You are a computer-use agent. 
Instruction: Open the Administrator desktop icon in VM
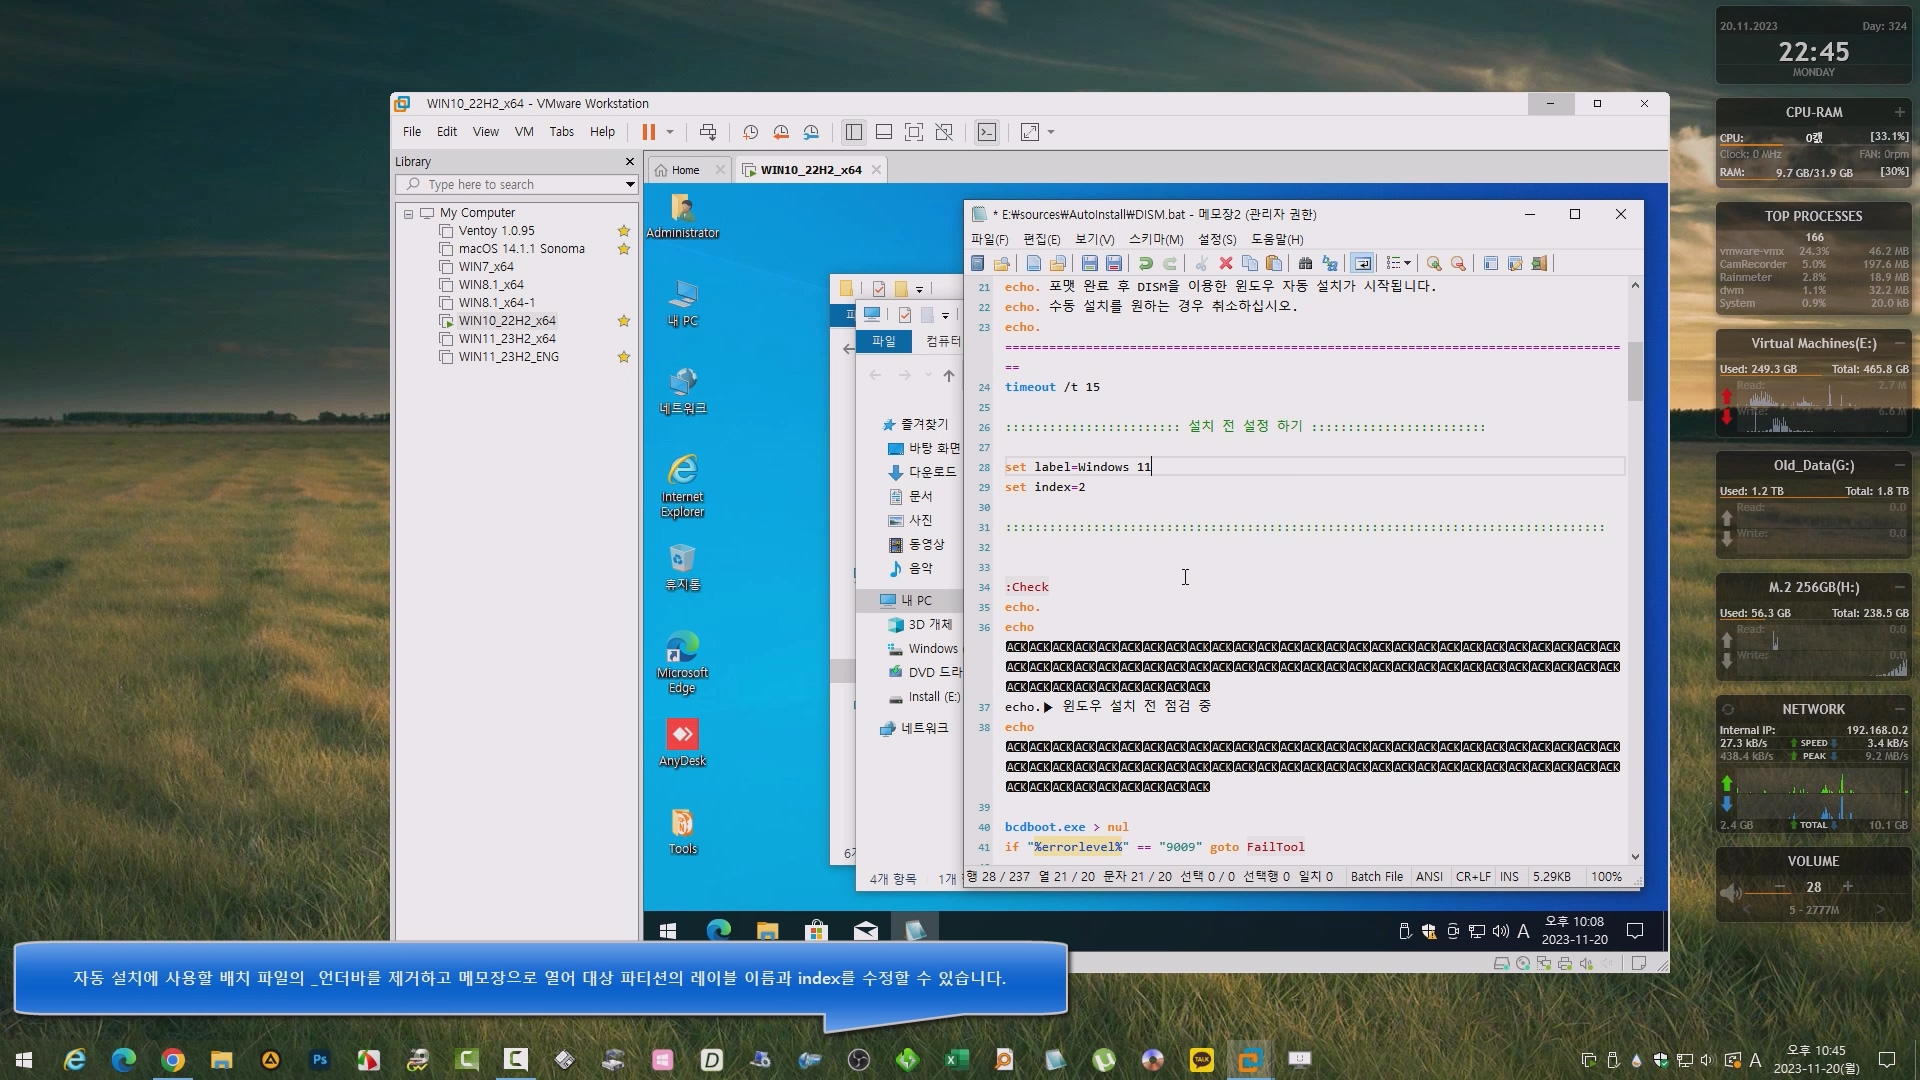[x=683, y=216]
